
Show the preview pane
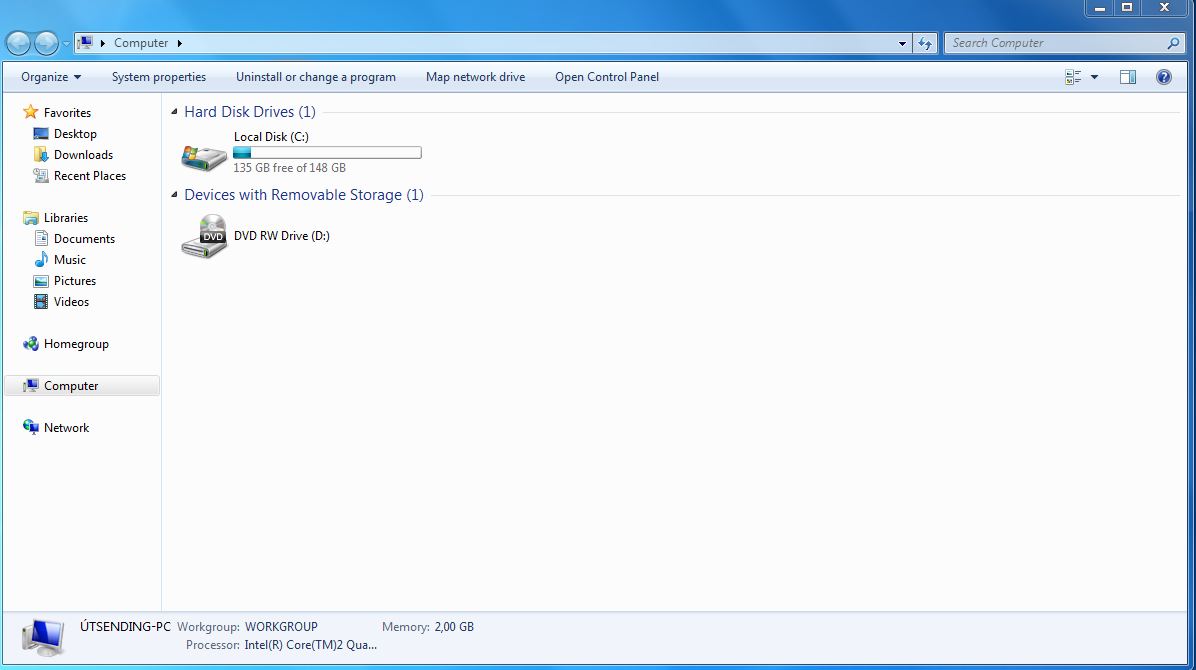pyautogui.click(x=1128, y=76)
